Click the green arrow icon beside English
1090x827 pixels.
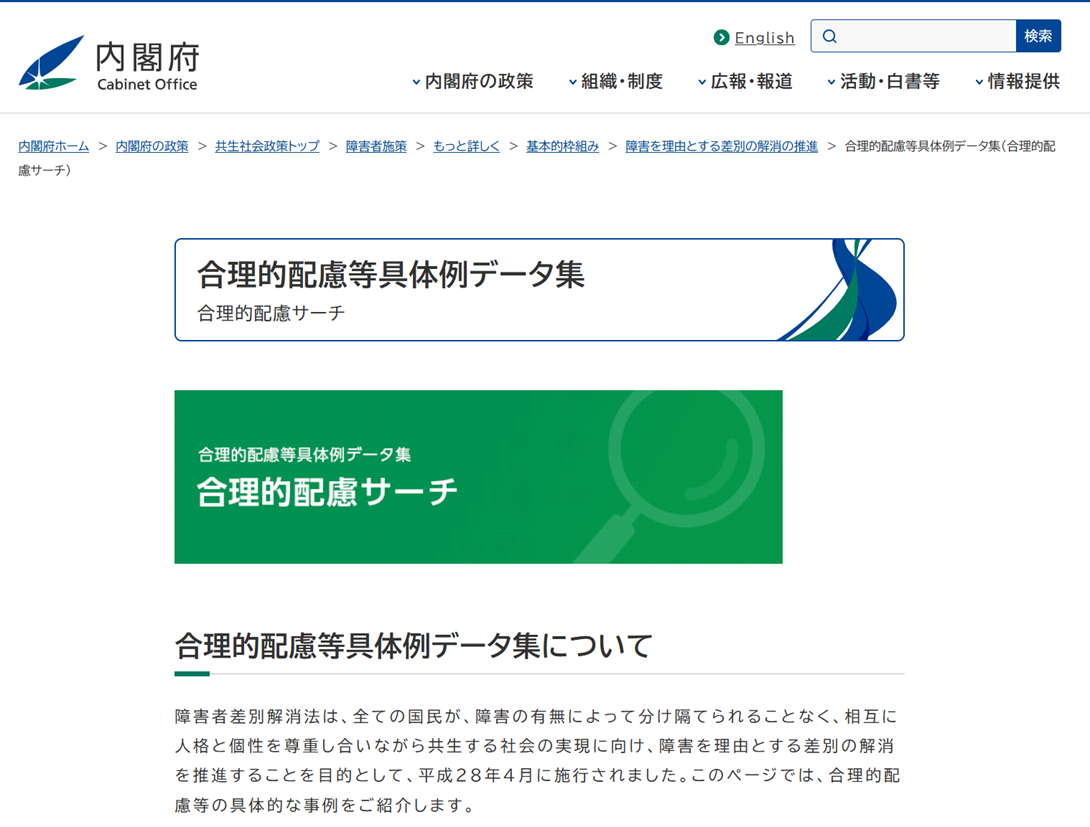click(x=721, y=38)
